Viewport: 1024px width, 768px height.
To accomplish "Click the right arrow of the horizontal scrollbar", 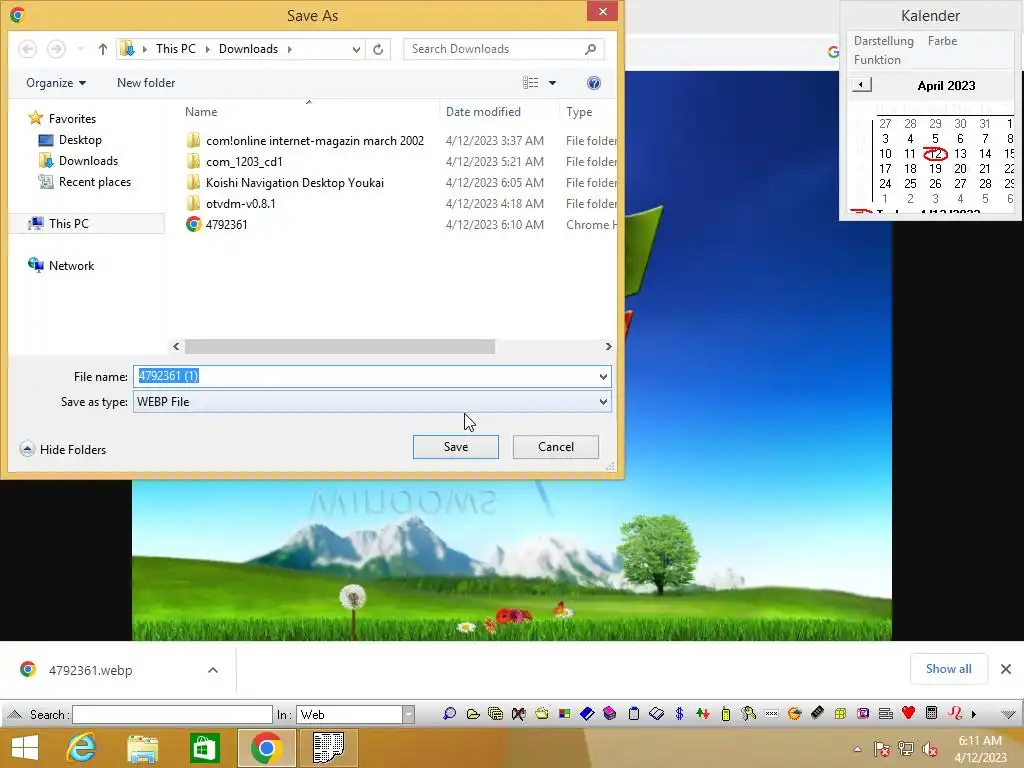I will pos(608,346).
